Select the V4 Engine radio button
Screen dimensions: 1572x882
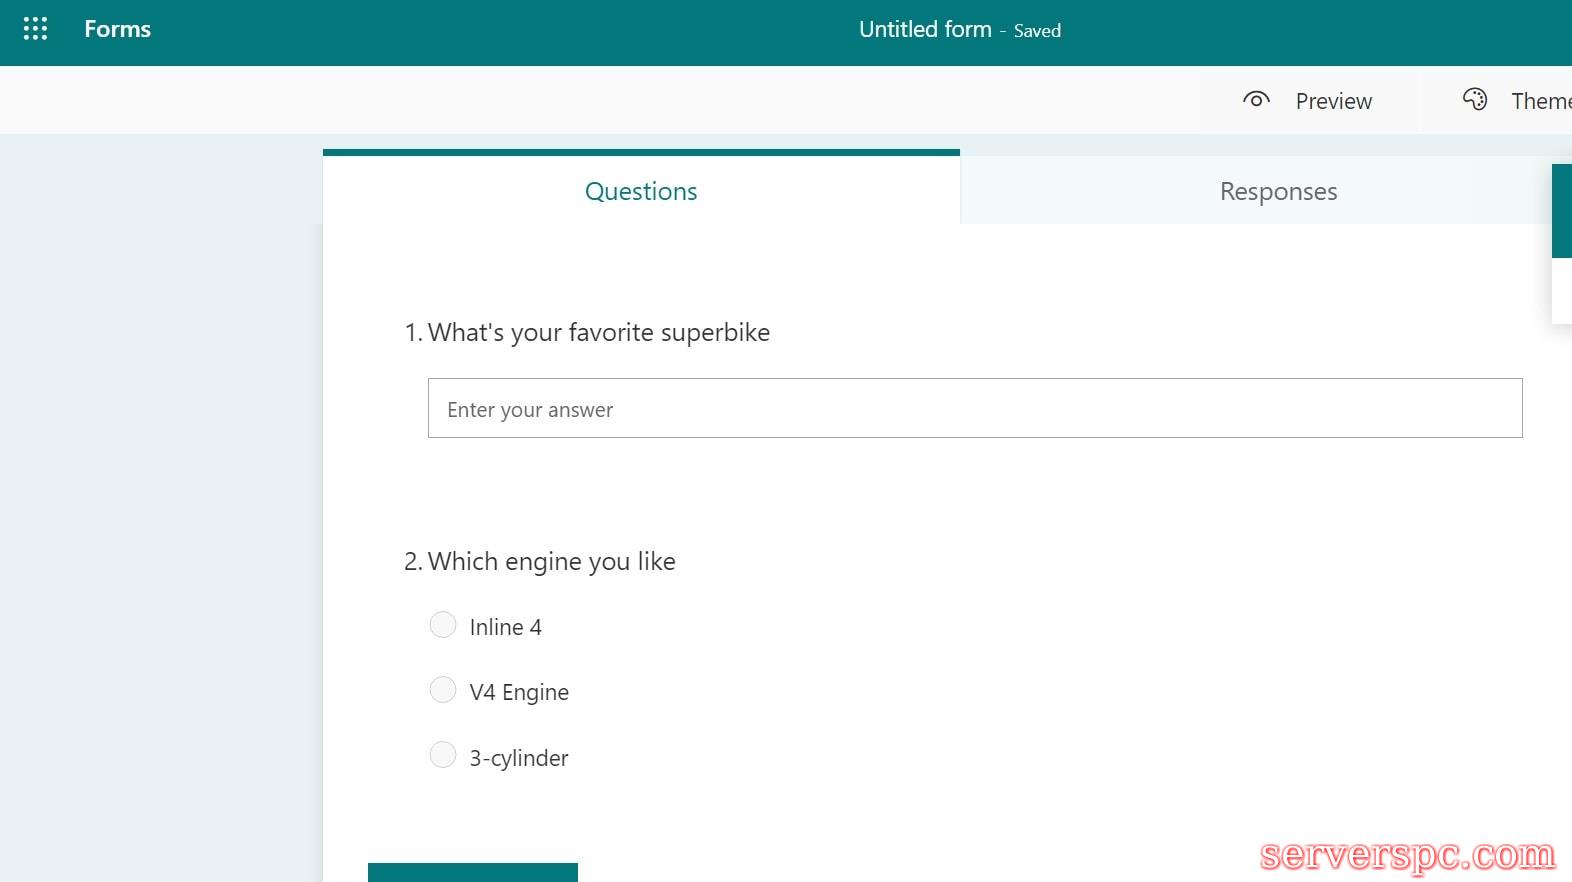[443, 690]
